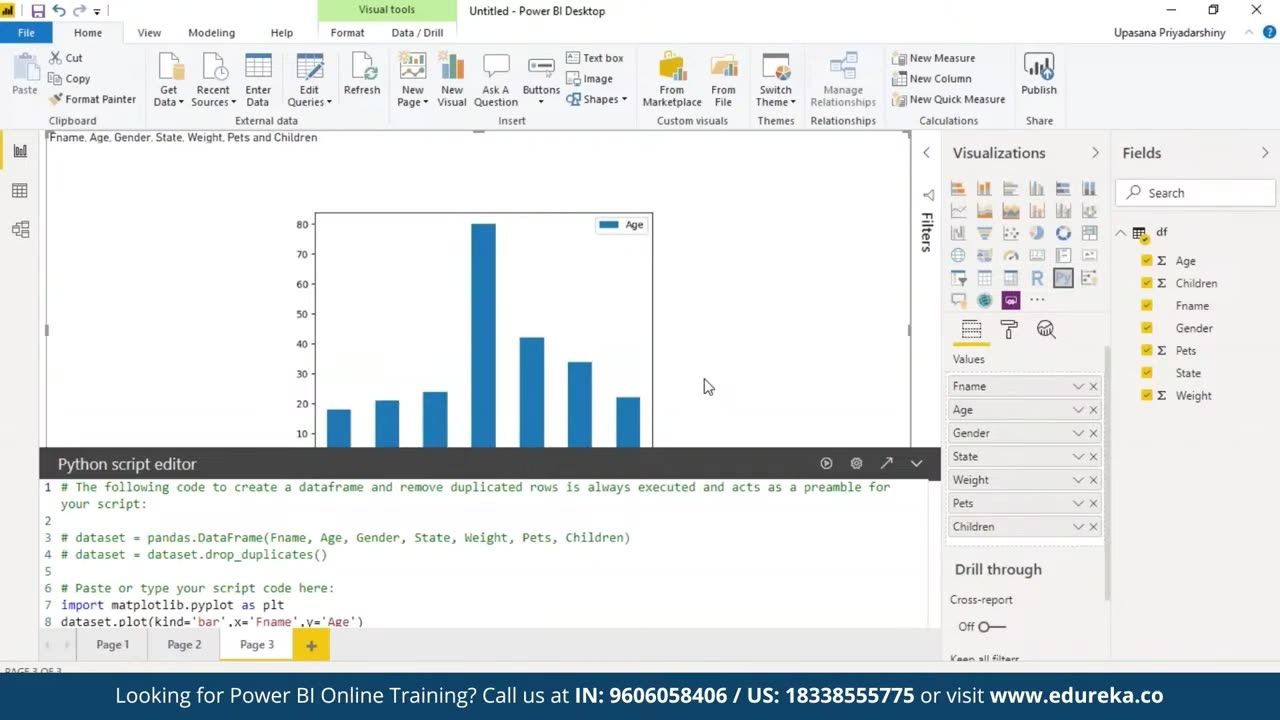The width and height of the screenshot is (1280, 720).
Task: Select the Slicer visual icon
Action: click(x=958, y=278)
